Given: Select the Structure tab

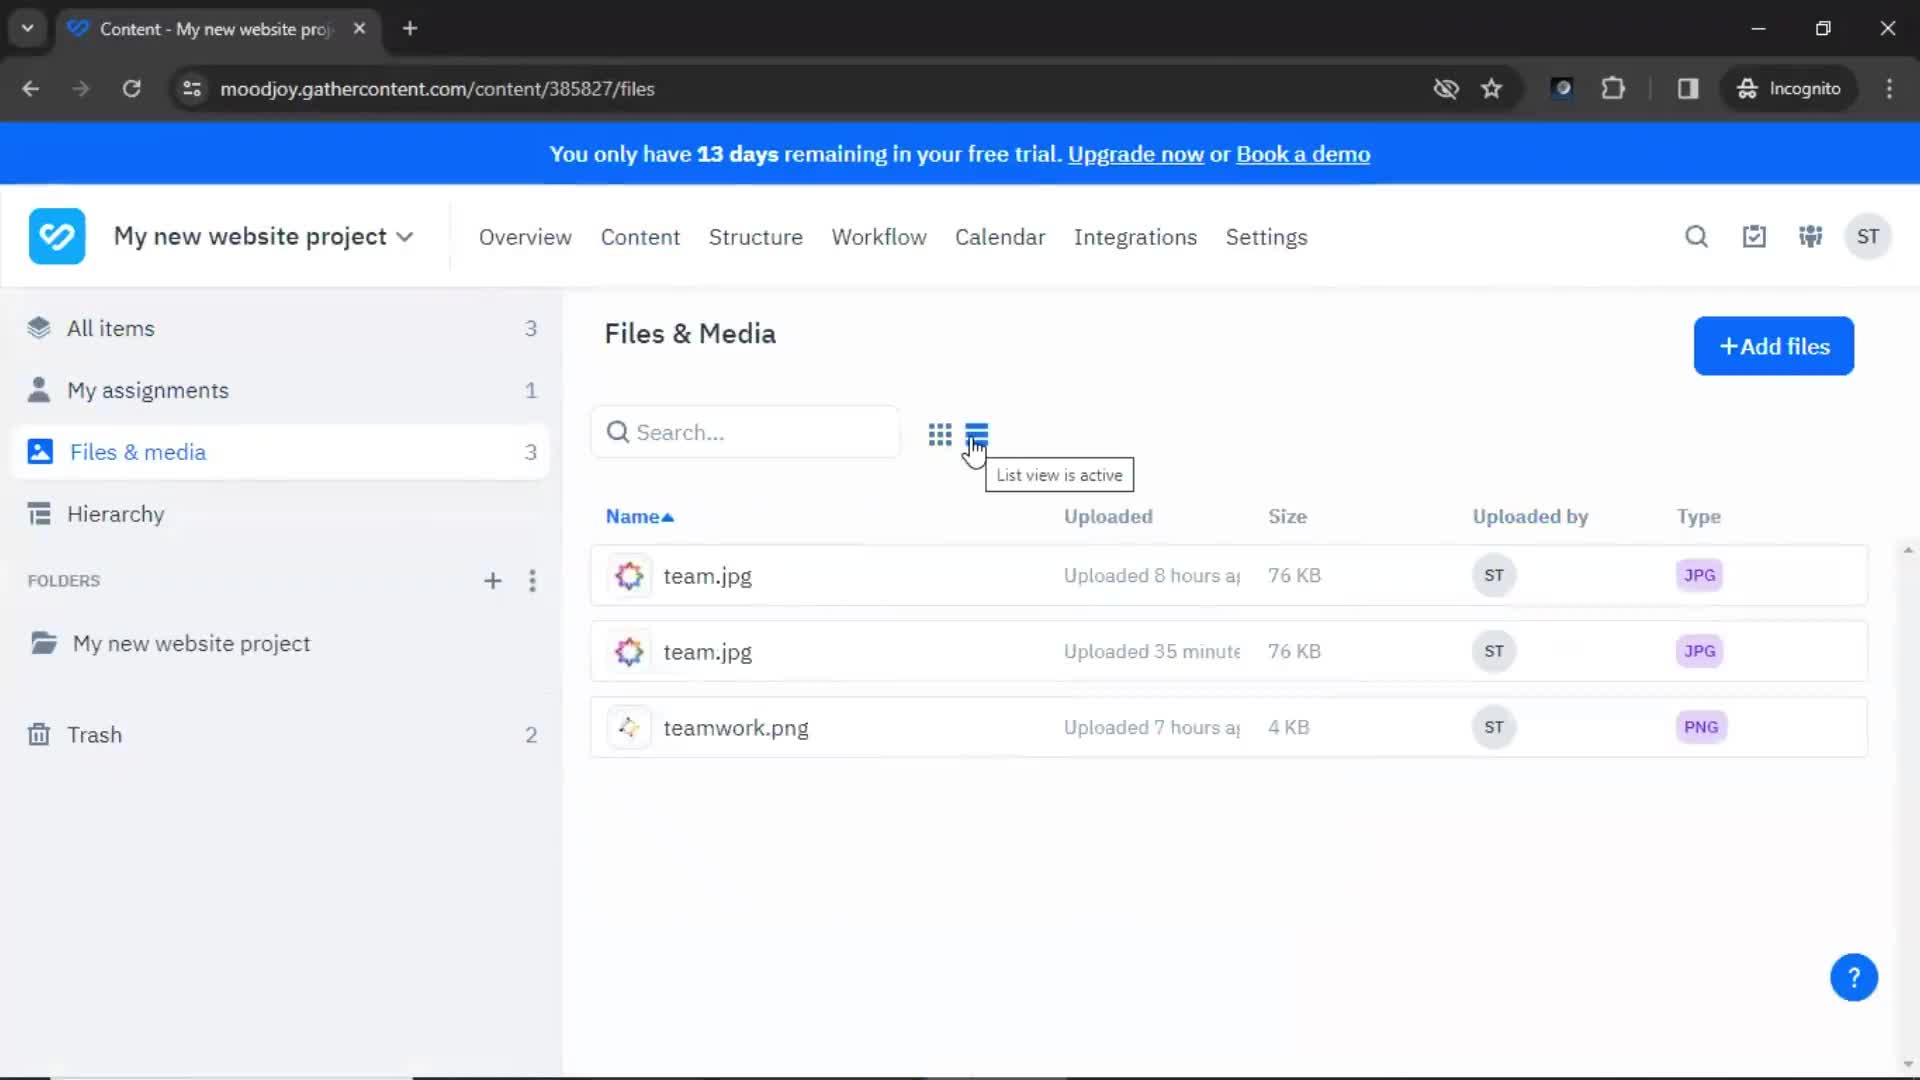Looking at the screenshot, I should click(x=754, y=236).
